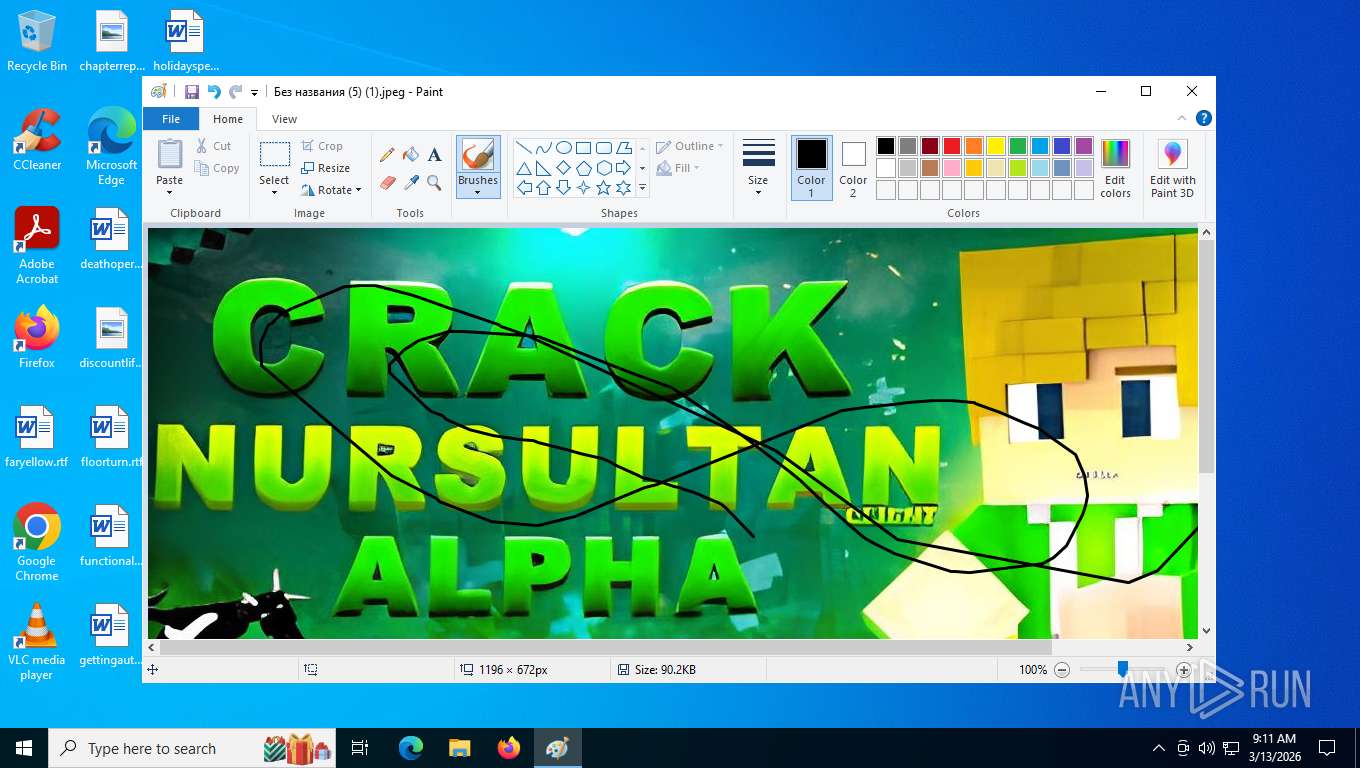Choose the Right arrow shape

coord(624,167)
